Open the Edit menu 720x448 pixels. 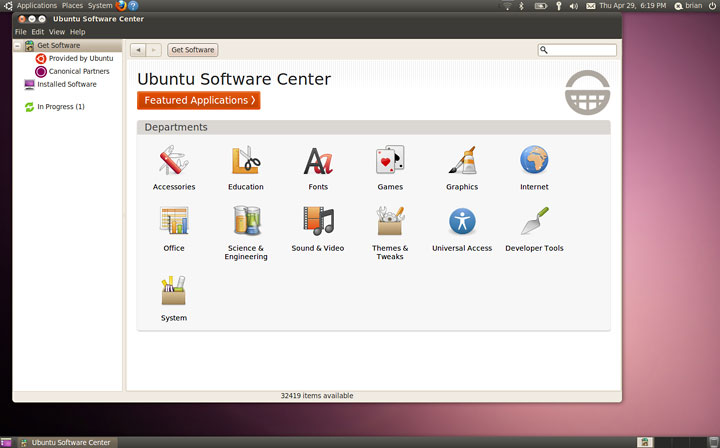coord(38,32)
